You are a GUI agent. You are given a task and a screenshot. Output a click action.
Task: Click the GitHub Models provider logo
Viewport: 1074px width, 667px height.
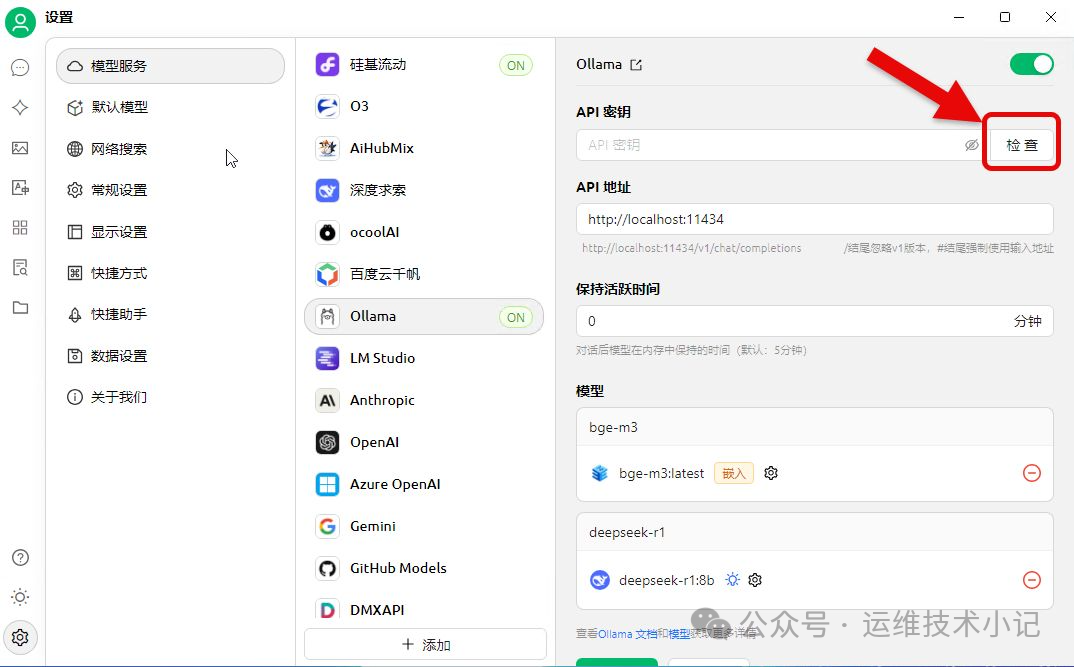tap(327, 568)
